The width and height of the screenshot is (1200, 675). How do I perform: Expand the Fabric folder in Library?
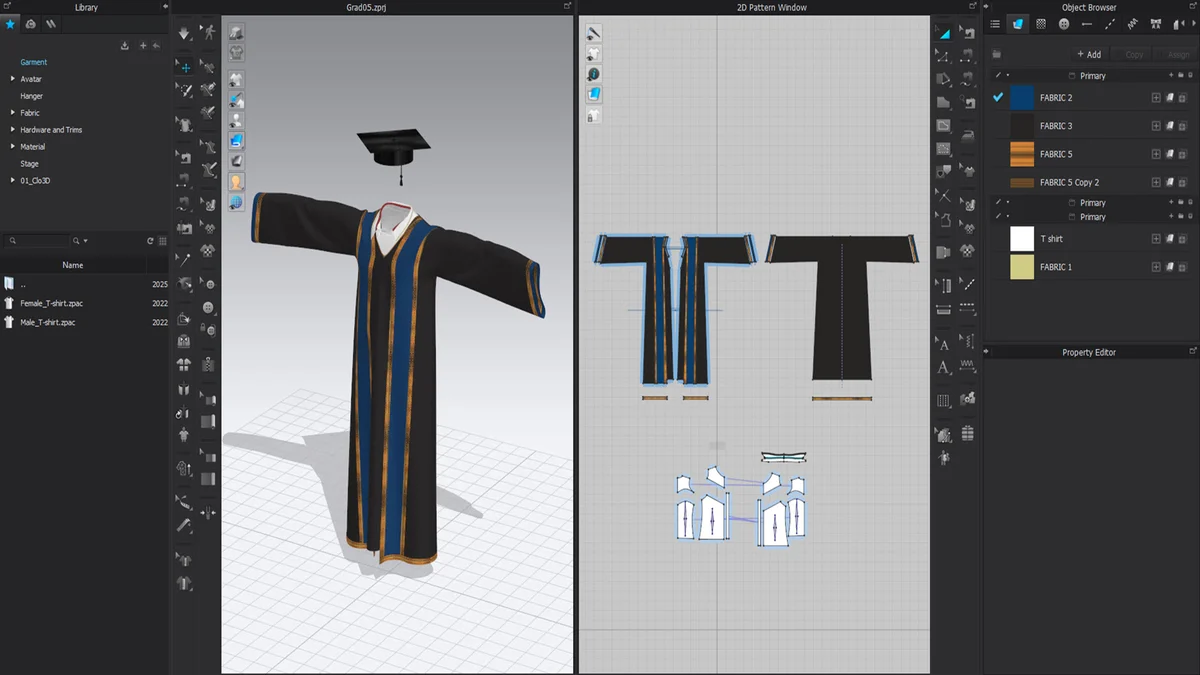coord(13,113)
